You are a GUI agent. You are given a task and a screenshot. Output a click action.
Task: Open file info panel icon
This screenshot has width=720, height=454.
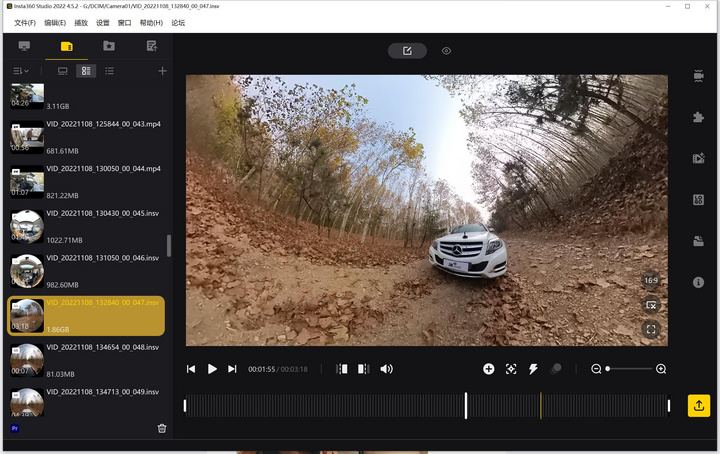tap(698, 283)
